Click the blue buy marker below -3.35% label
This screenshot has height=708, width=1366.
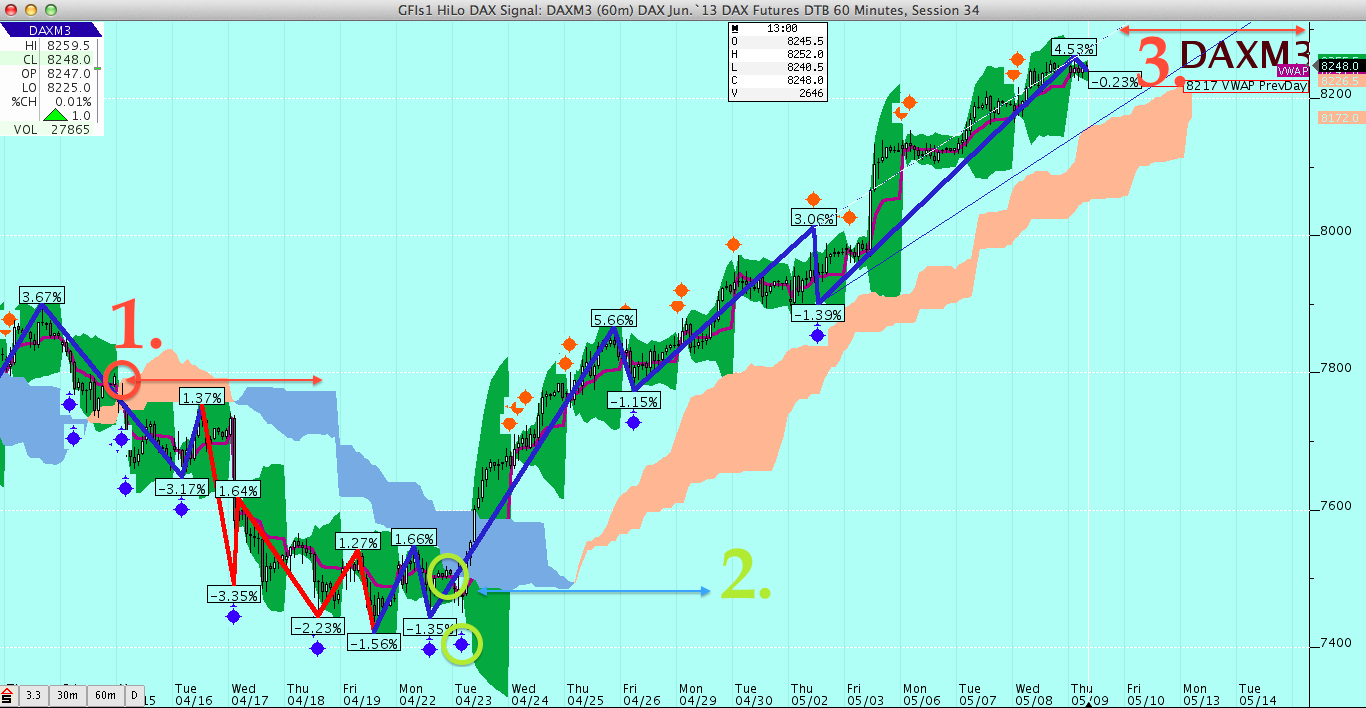click(234, 616)
